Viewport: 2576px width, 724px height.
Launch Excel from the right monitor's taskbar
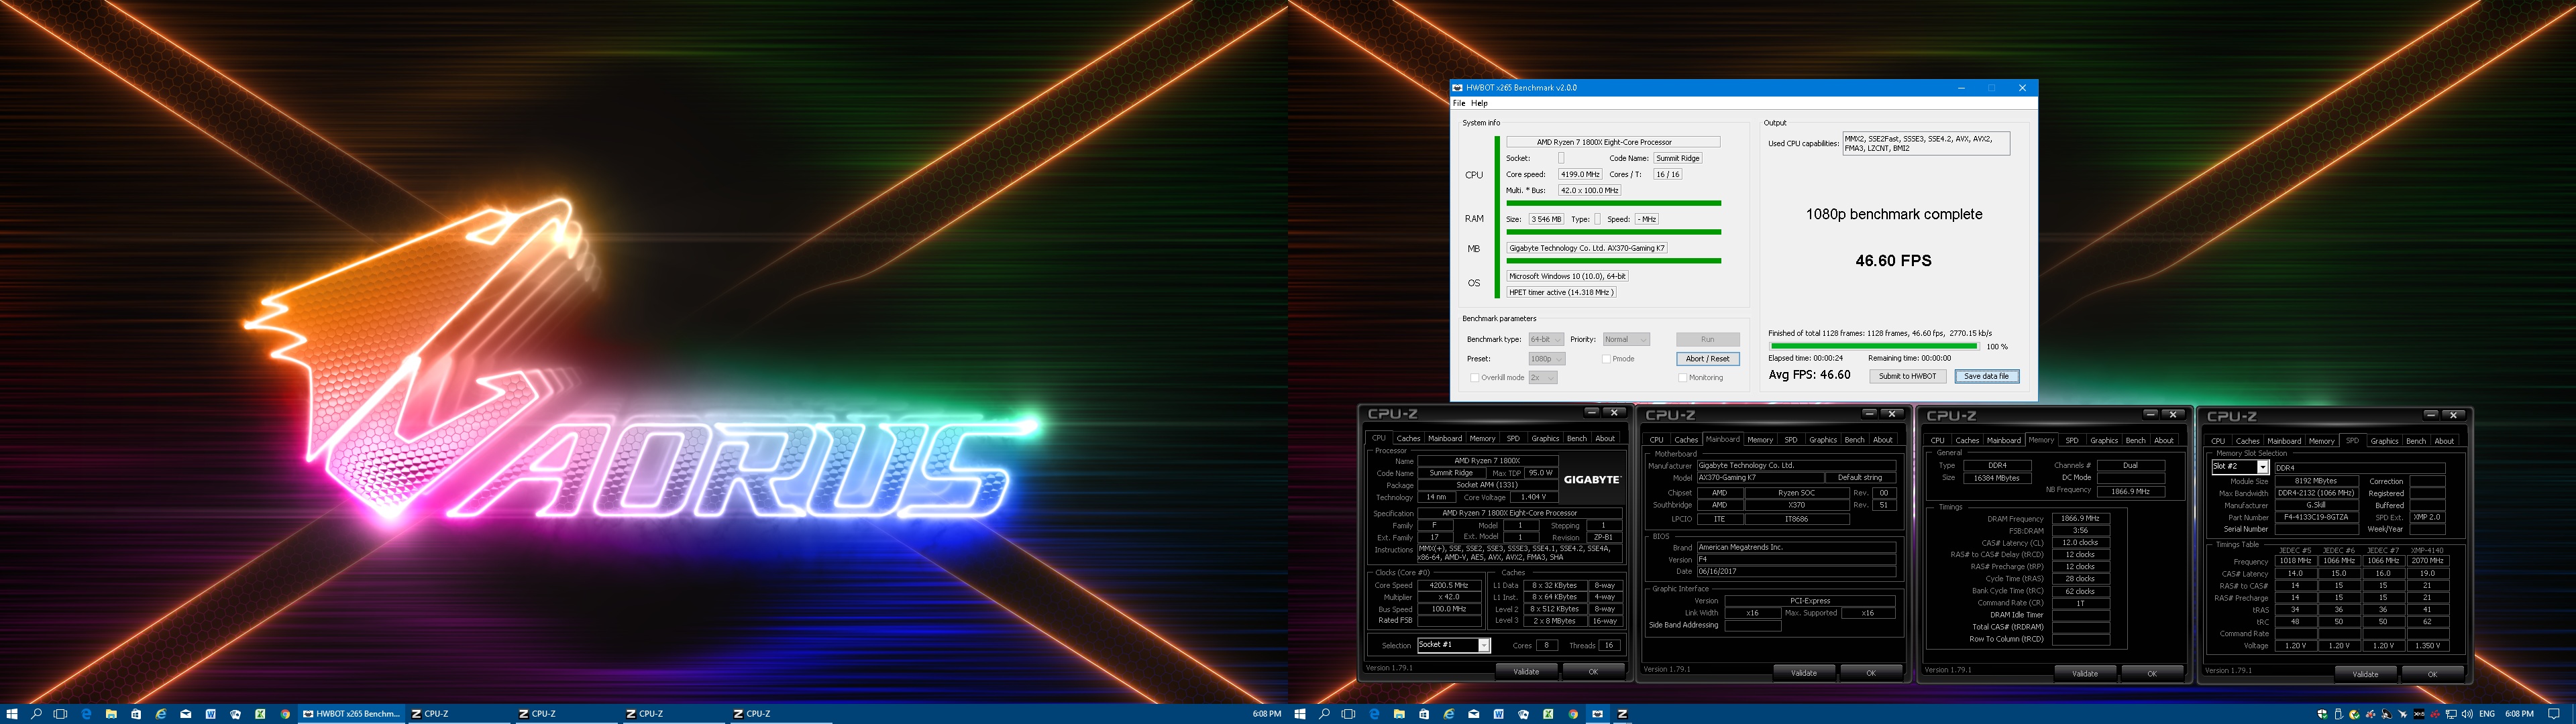1548,714
